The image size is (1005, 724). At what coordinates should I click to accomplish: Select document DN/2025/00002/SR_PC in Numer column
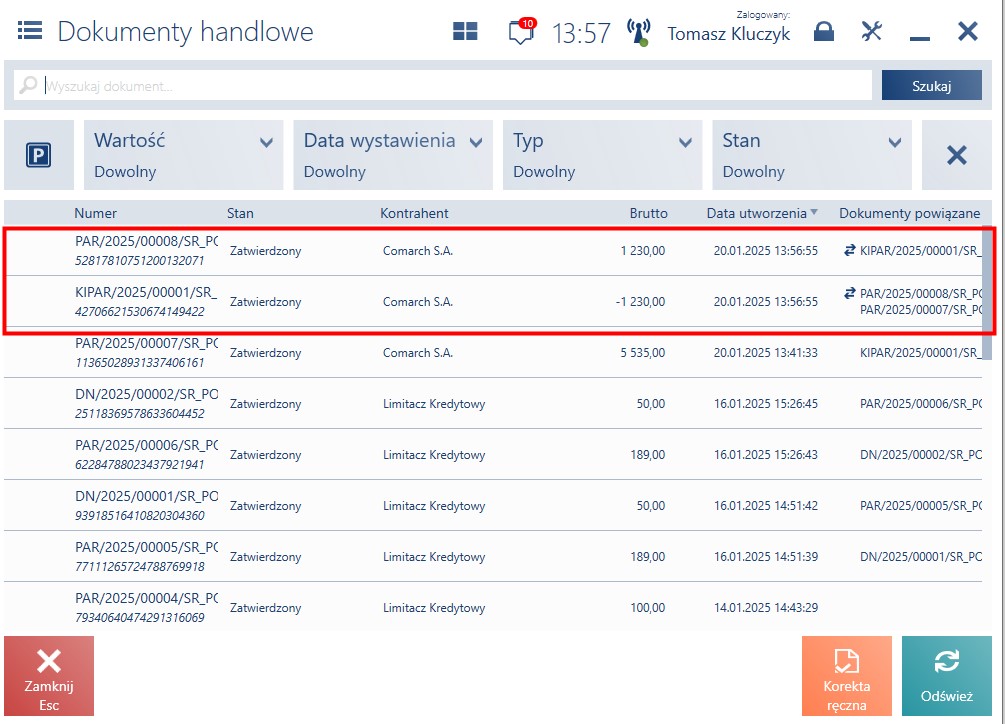[x=146, y=395]
